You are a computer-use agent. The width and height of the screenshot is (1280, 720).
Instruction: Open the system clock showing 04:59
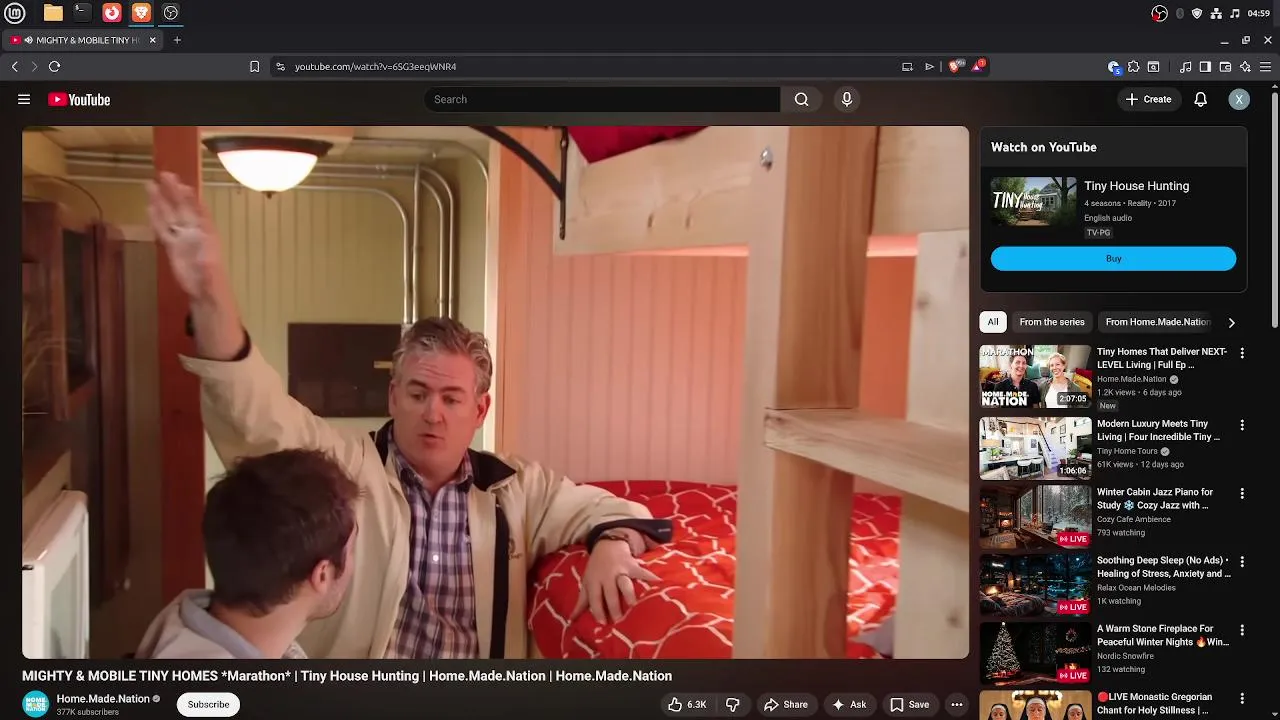[x=1259, y=13]
